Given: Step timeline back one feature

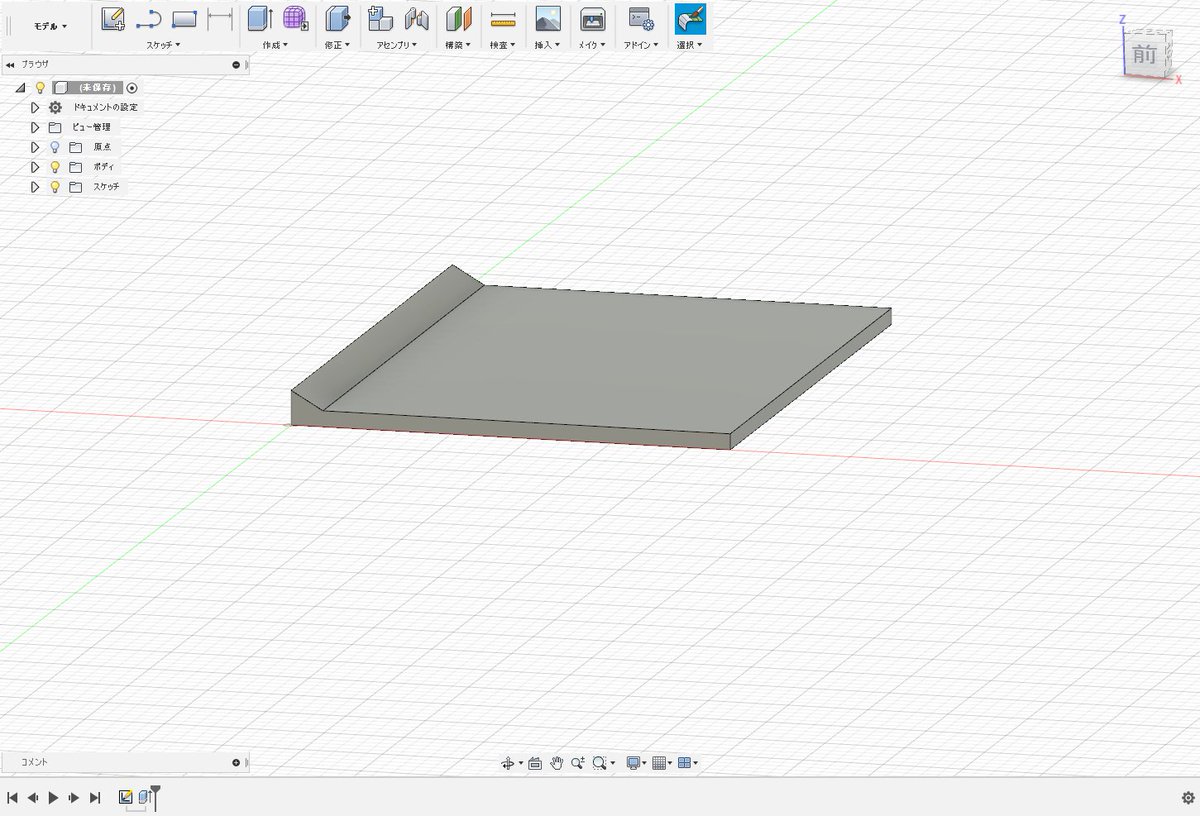Looking at the screenshot, I should pyautogui.click(x=33, y=798).
